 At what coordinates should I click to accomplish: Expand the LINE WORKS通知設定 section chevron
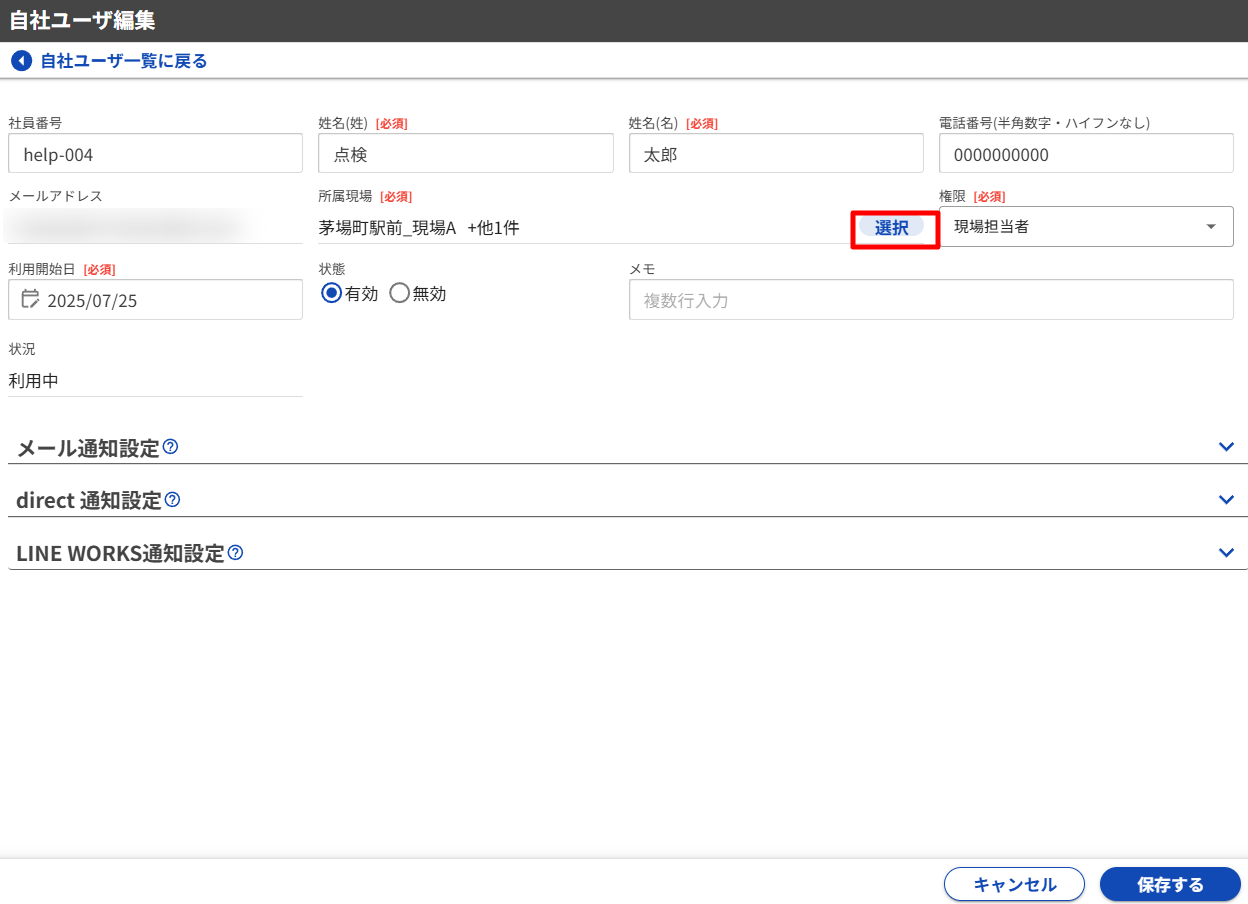[1226, 553]
